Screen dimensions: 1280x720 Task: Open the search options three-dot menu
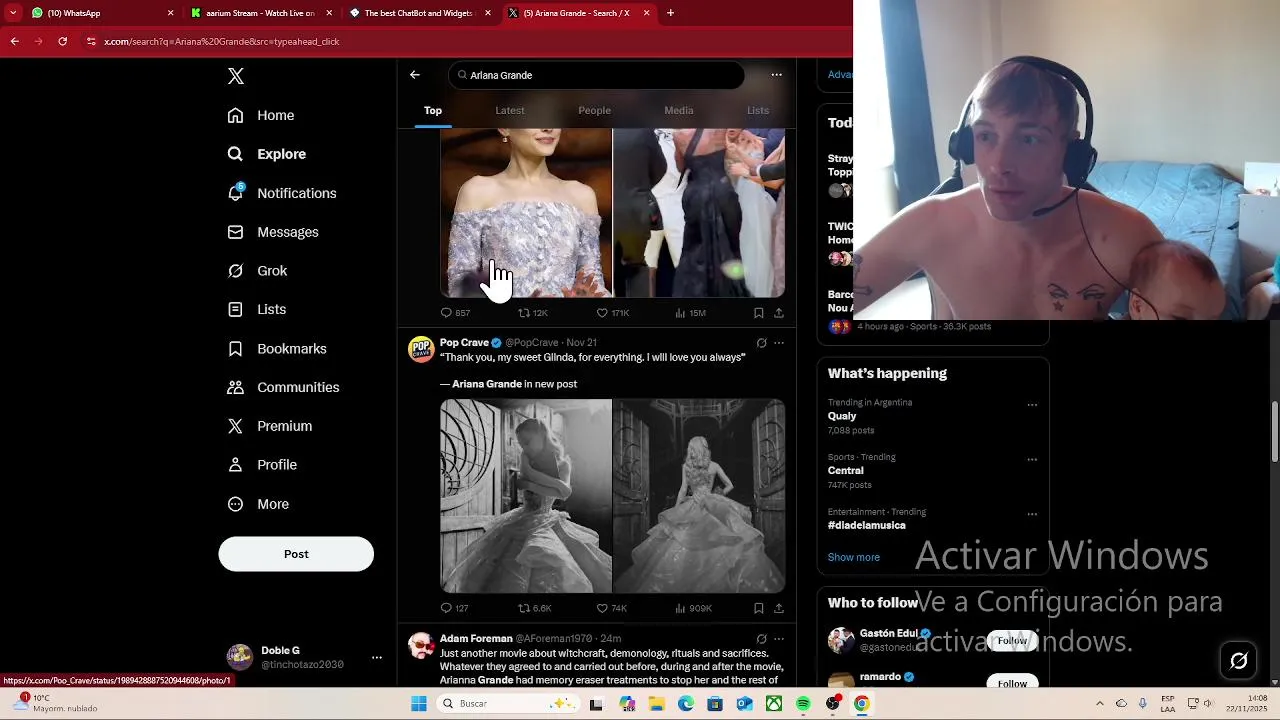(776, 75)
